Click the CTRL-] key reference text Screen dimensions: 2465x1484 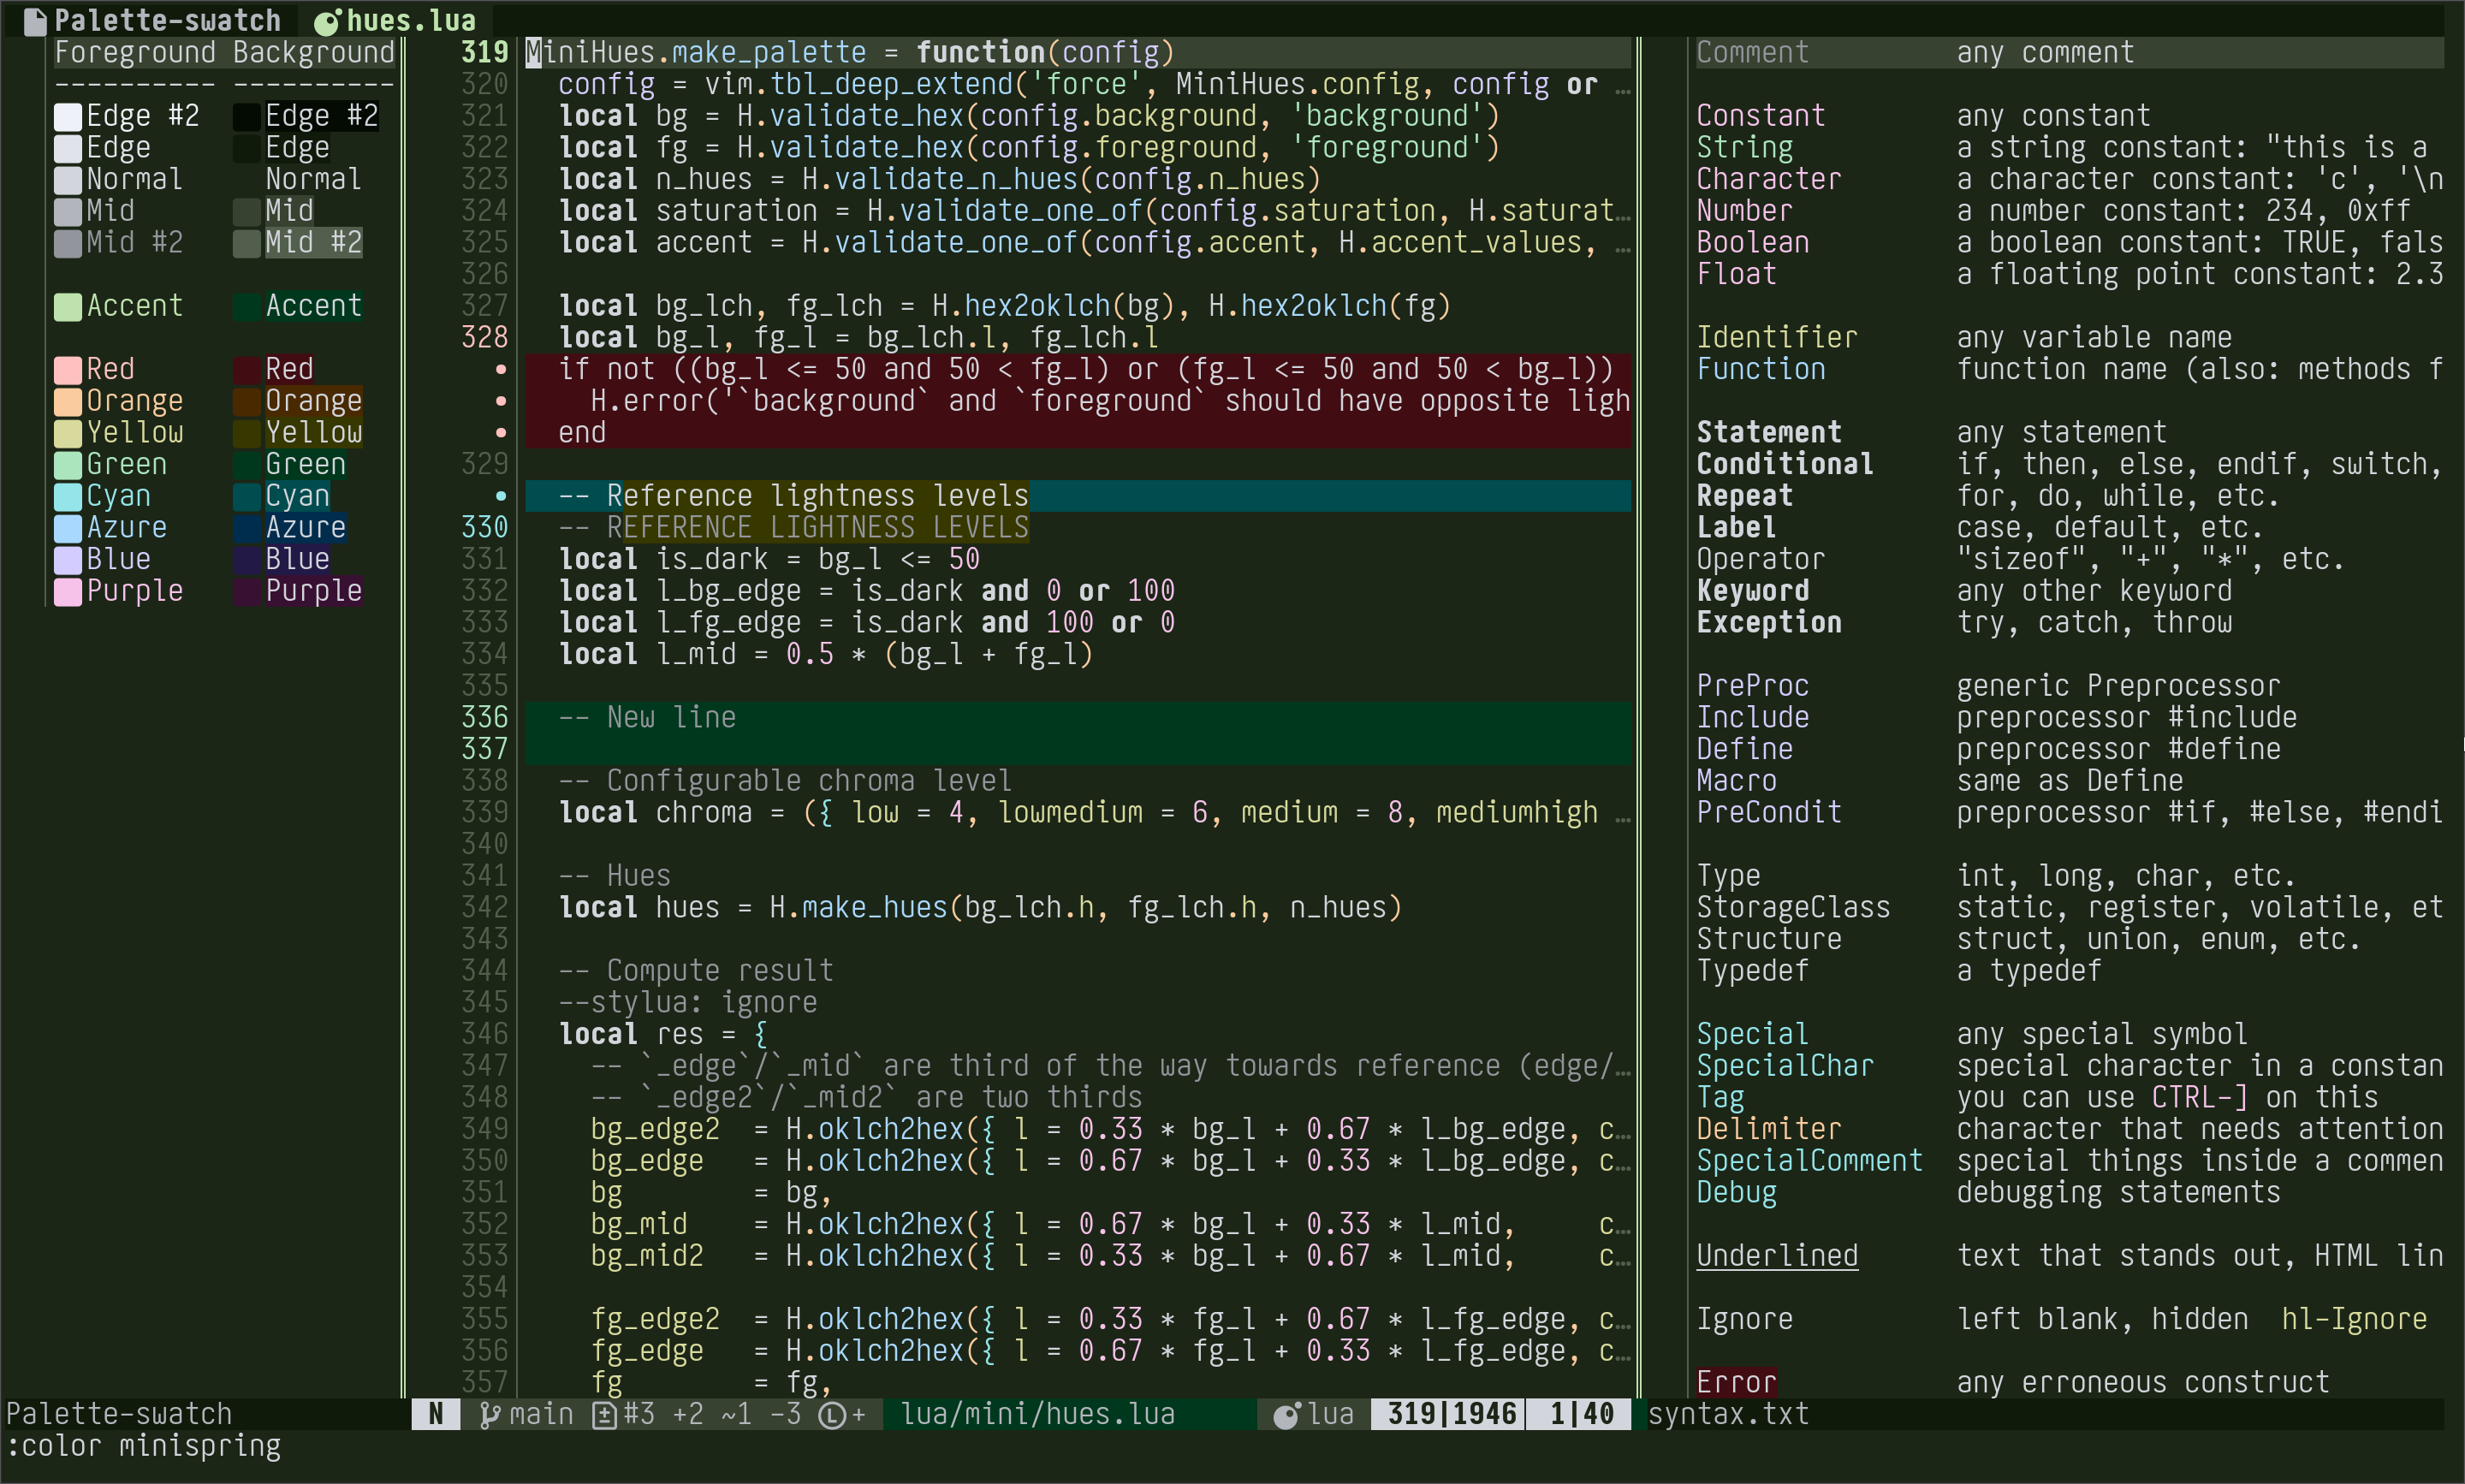pos(2199,1098)
